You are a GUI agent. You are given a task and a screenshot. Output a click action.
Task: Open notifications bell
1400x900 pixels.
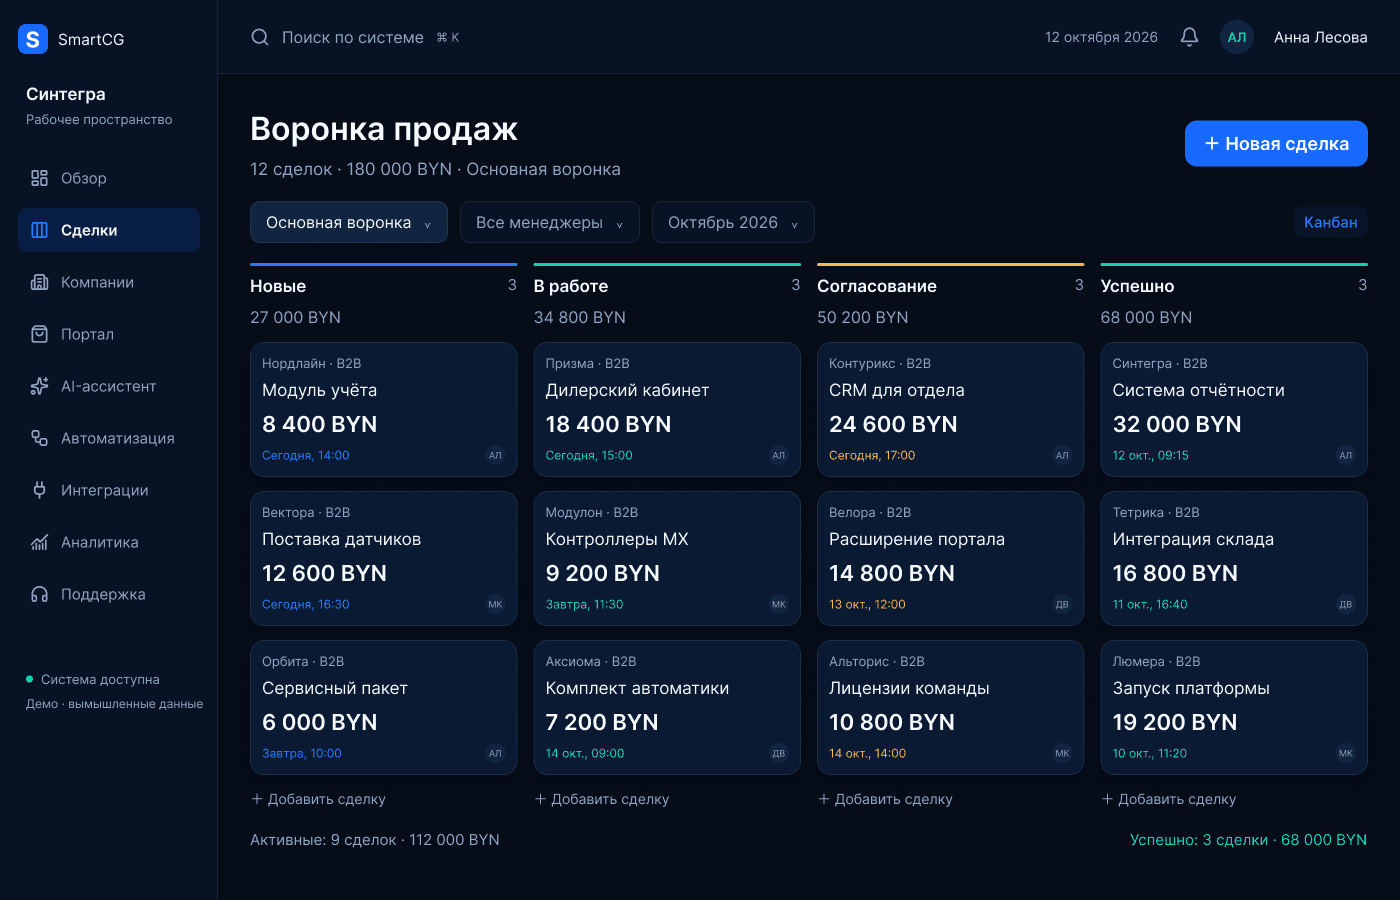[1189, 37]
